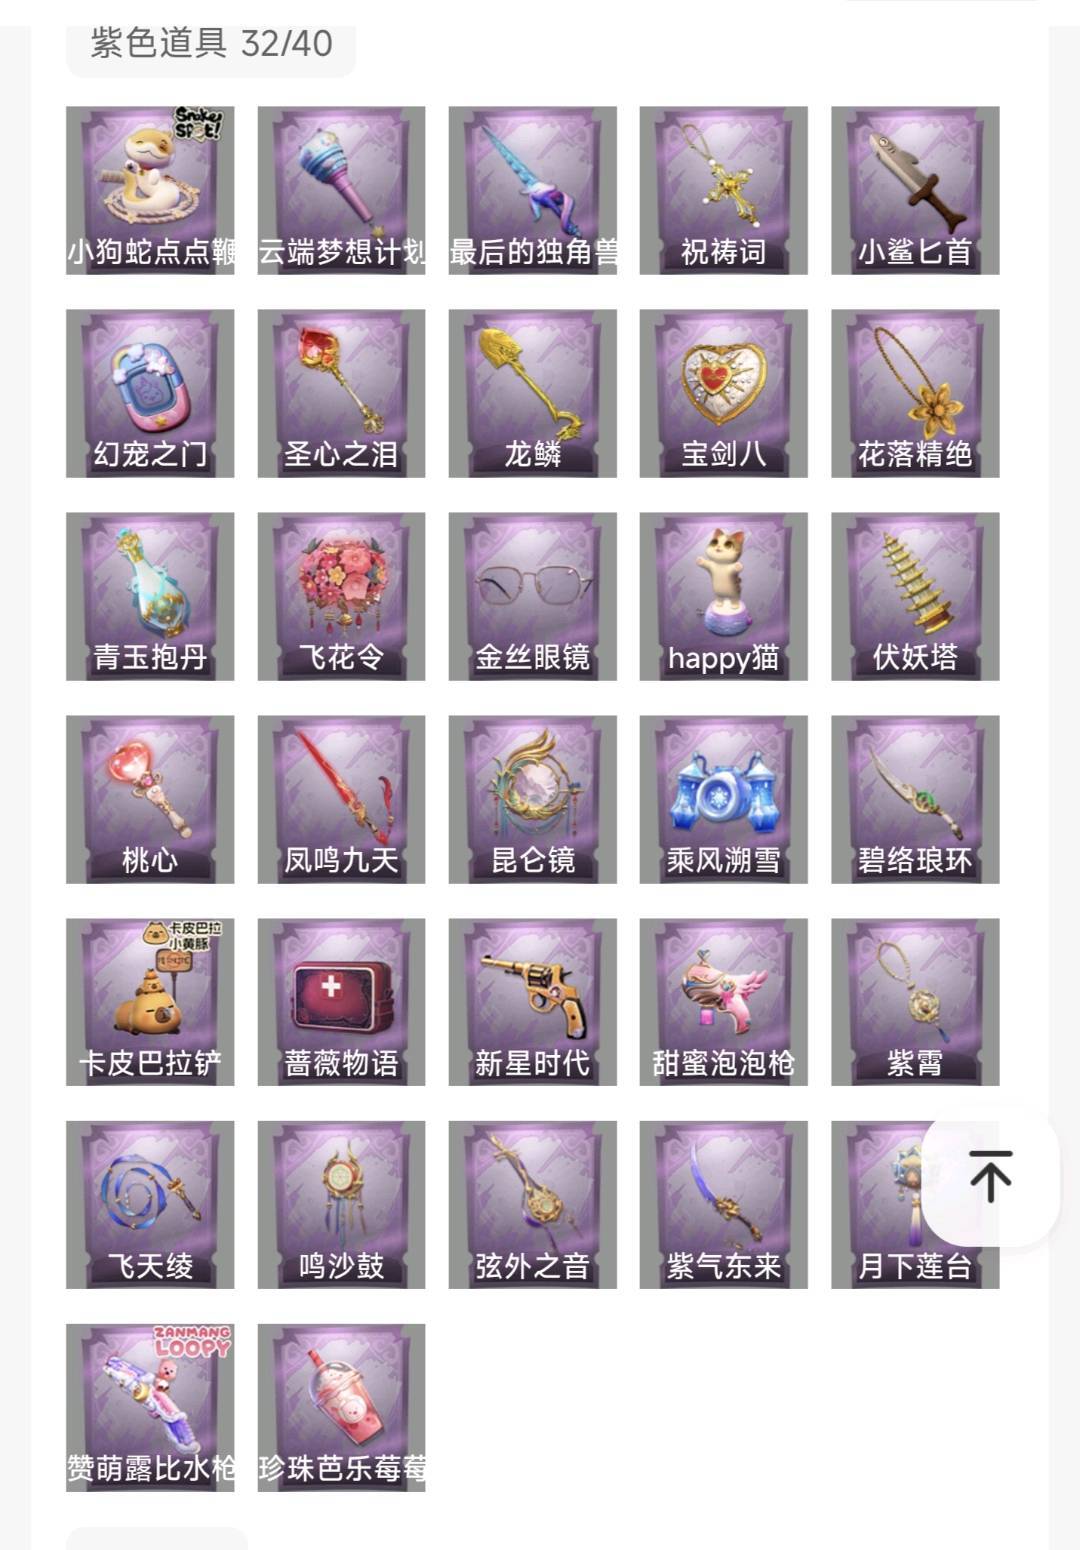The image size is (1080, 1550).
Task: Open the 赞萌露比水枪 Loopy item
Action: coord(150,1408)
